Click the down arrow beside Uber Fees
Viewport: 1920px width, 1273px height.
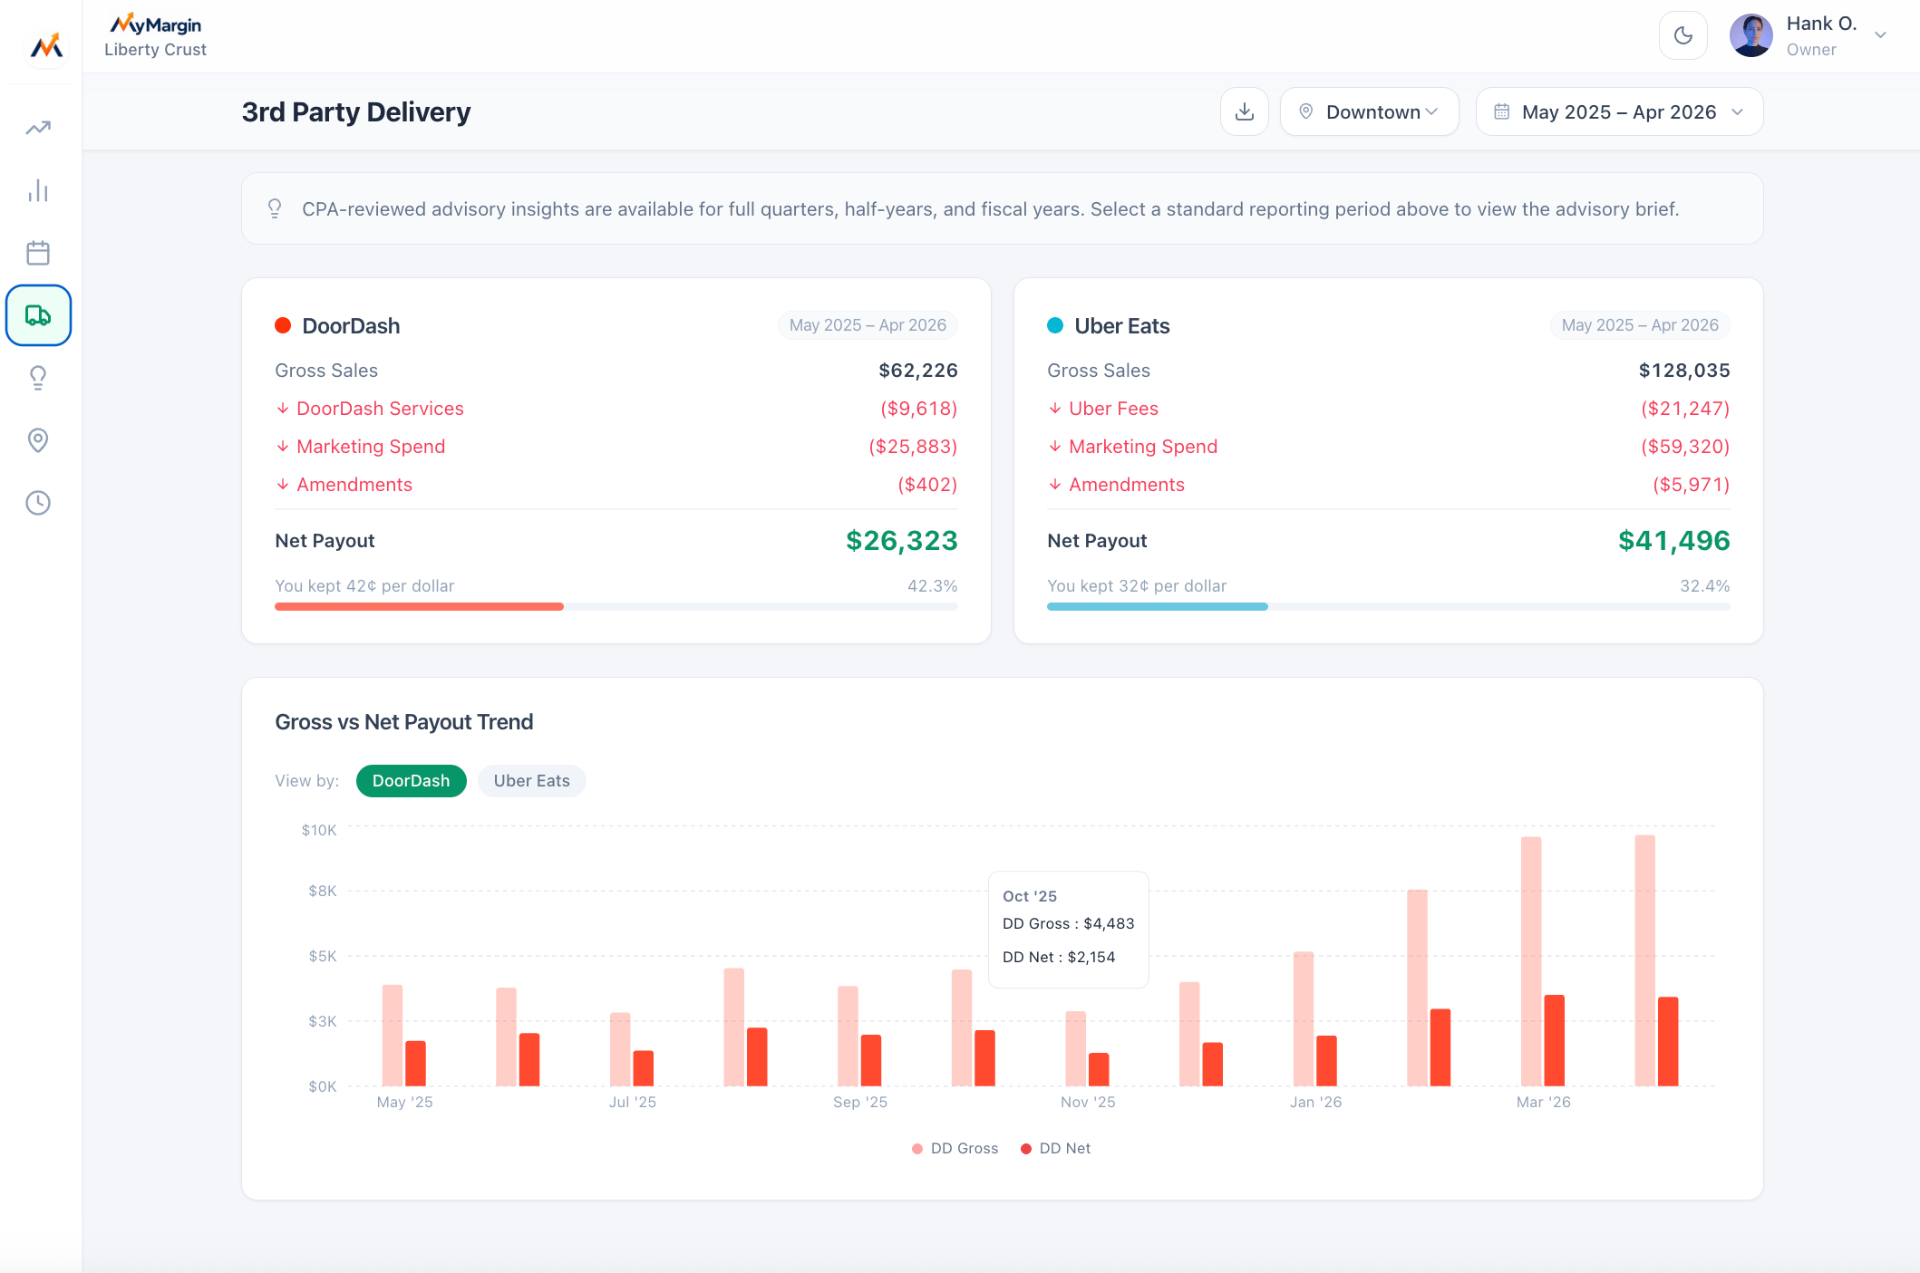click(x=1055, y=408)
